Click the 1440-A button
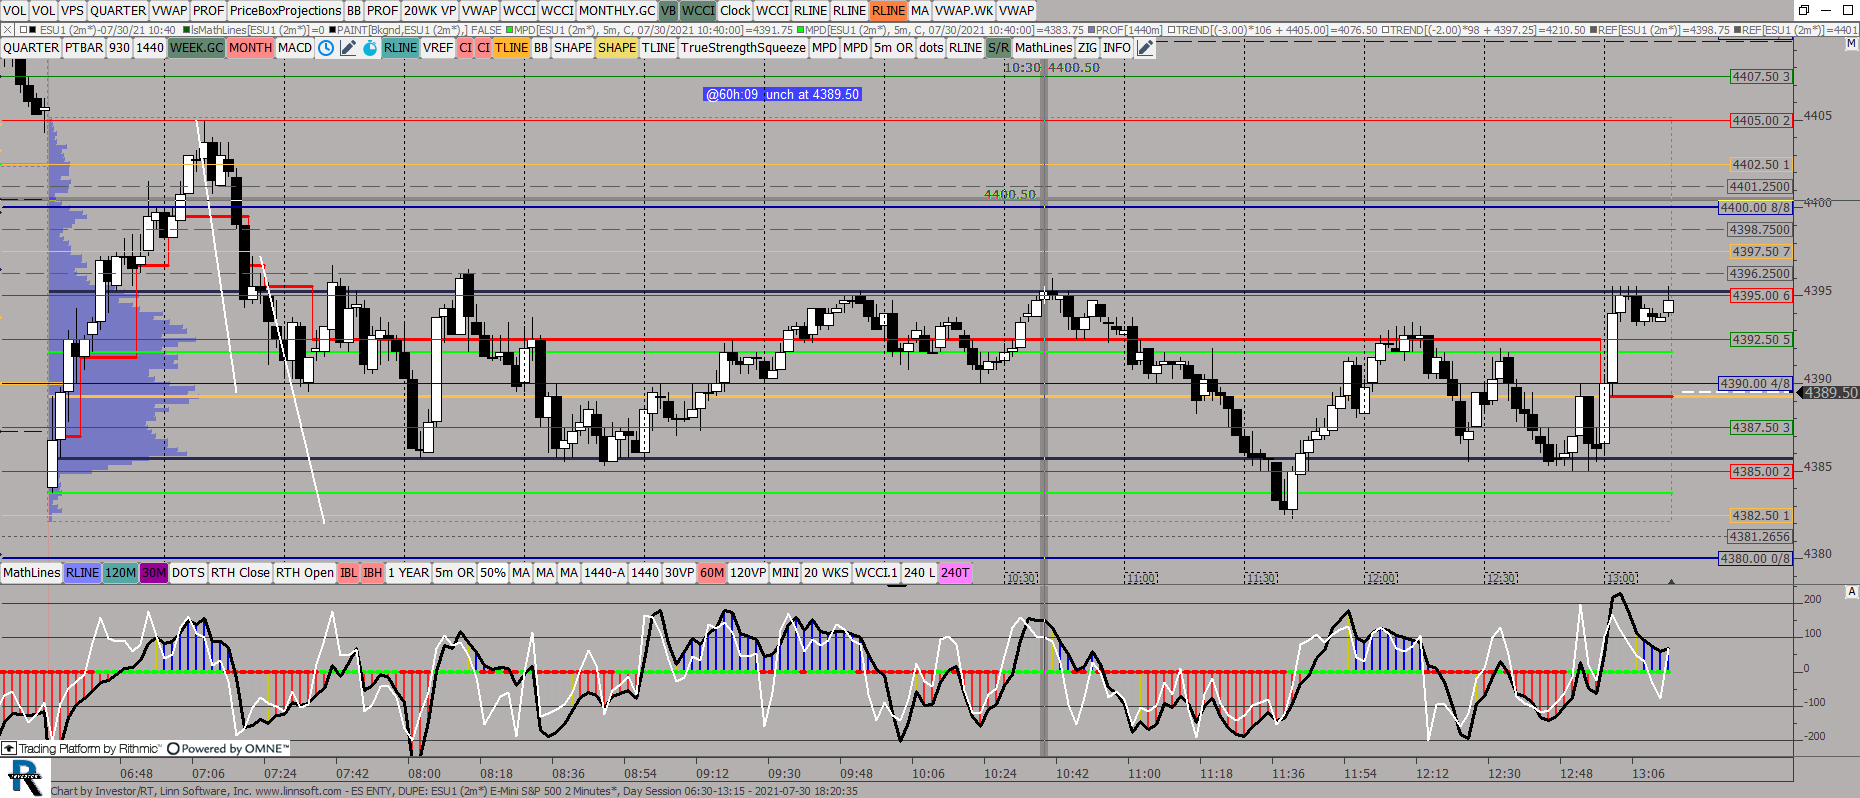Screen dimensions: 1860x798 (604, 573)
